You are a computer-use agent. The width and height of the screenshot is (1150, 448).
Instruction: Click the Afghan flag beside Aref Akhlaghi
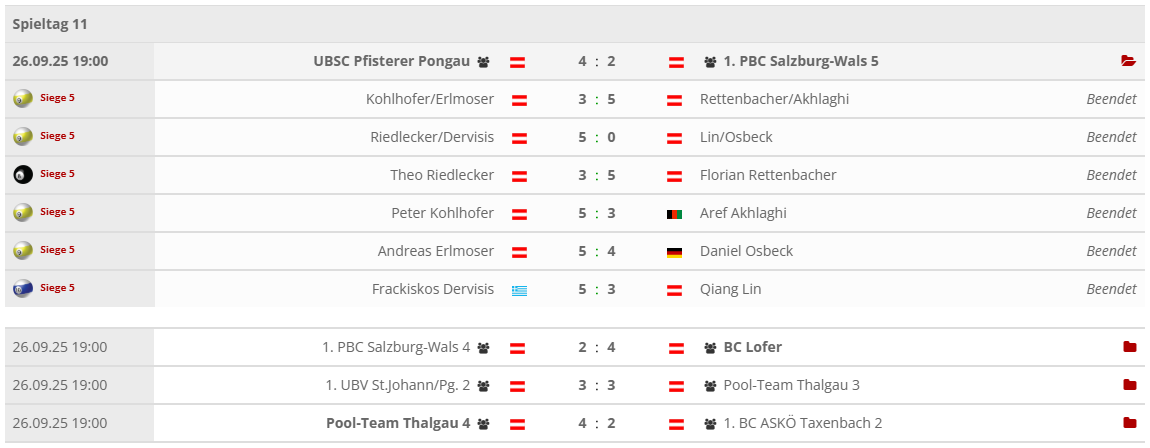pos(674,214)
